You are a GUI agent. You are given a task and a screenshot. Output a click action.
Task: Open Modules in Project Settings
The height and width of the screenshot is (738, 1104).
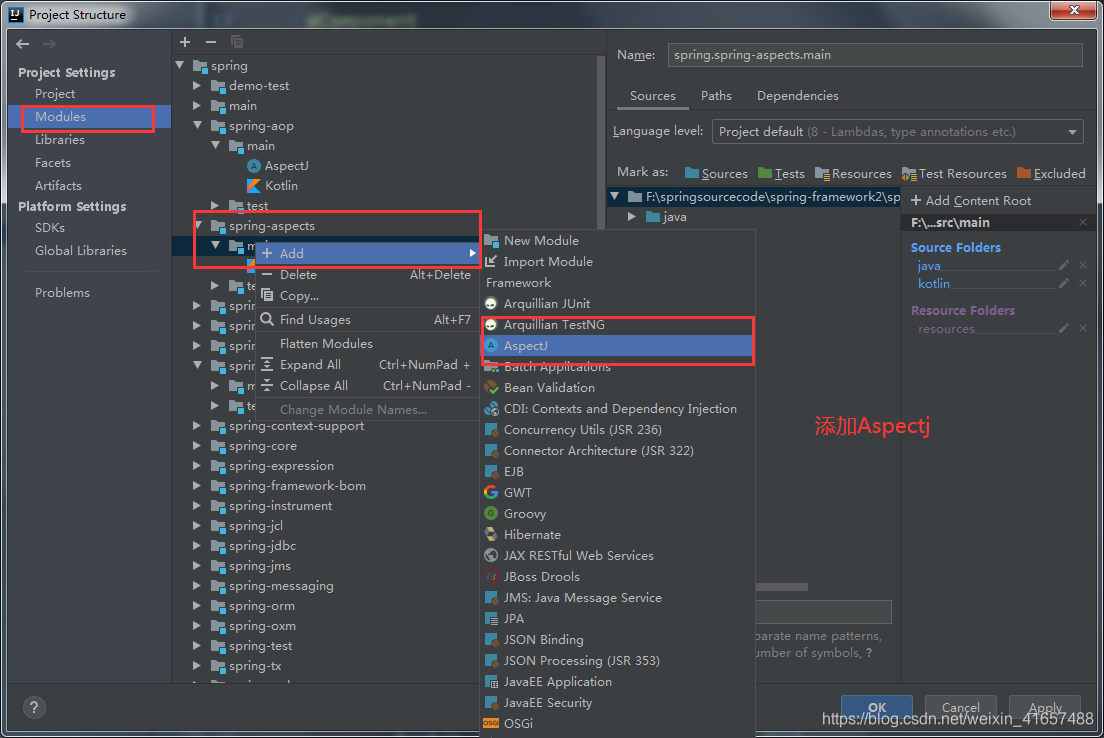(89, 117)
